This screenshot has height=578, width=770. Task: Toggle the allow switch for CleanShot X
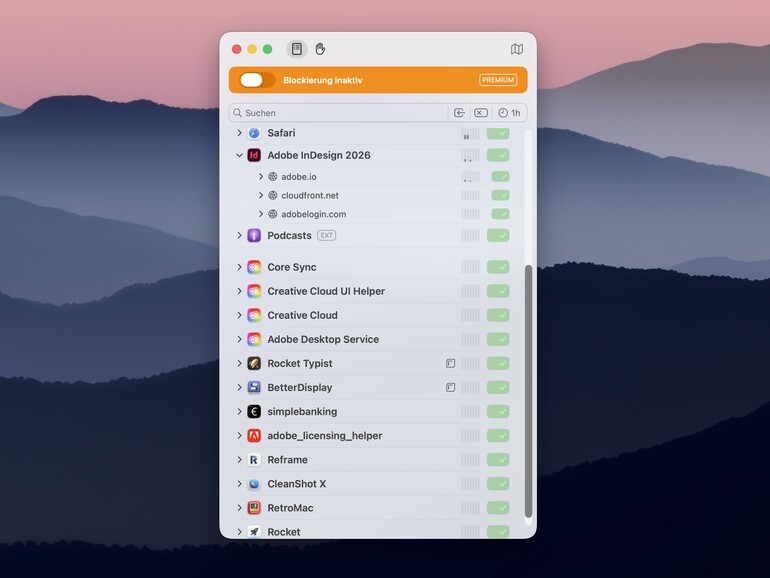click(498, 484)
